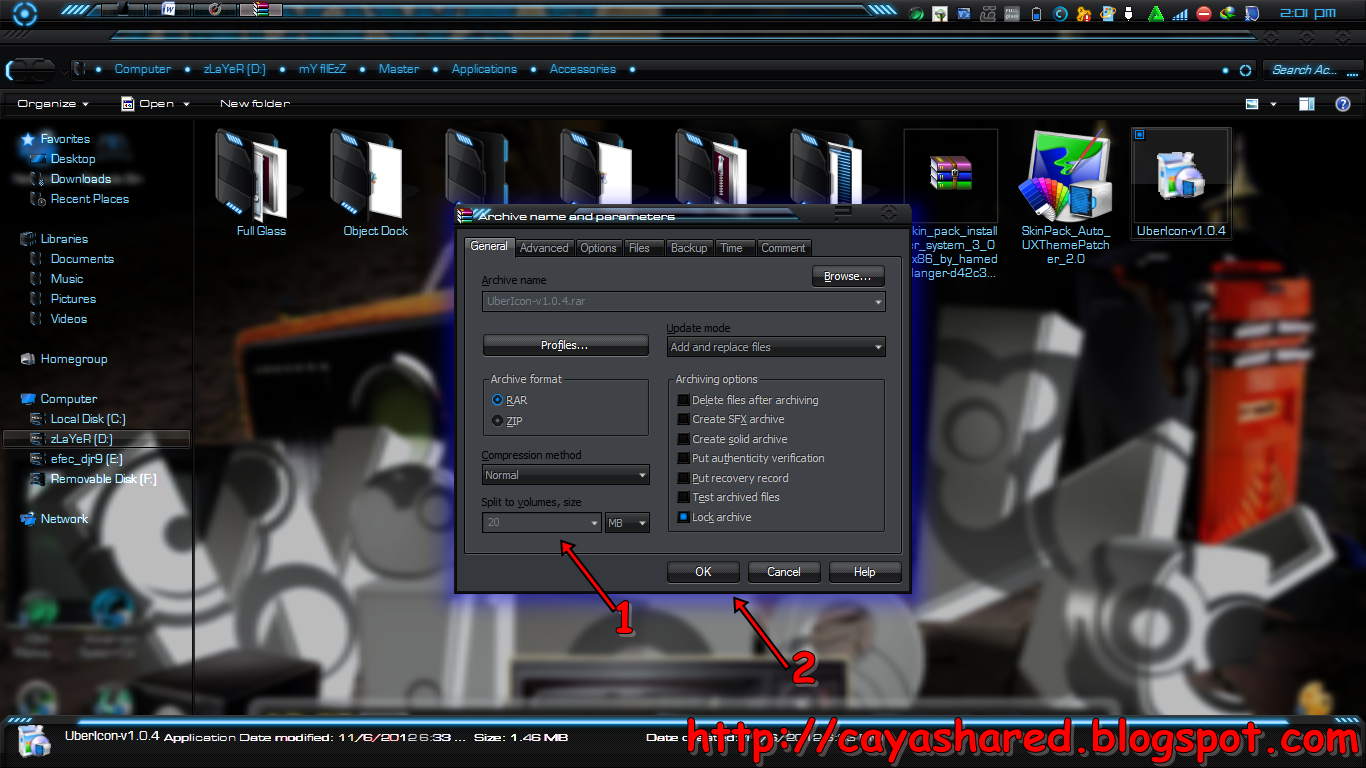Check the battery tray icon

[1036, 14]
